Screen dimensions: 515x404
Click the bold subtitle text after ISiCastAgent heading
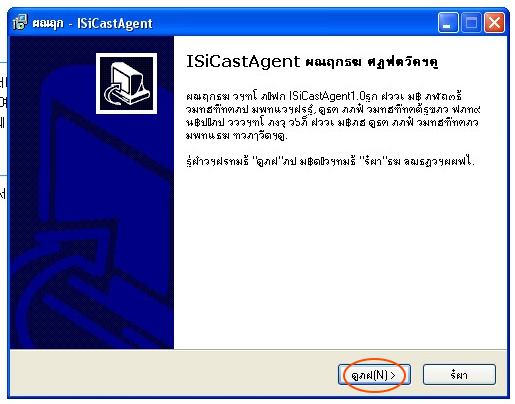(372, 62)
